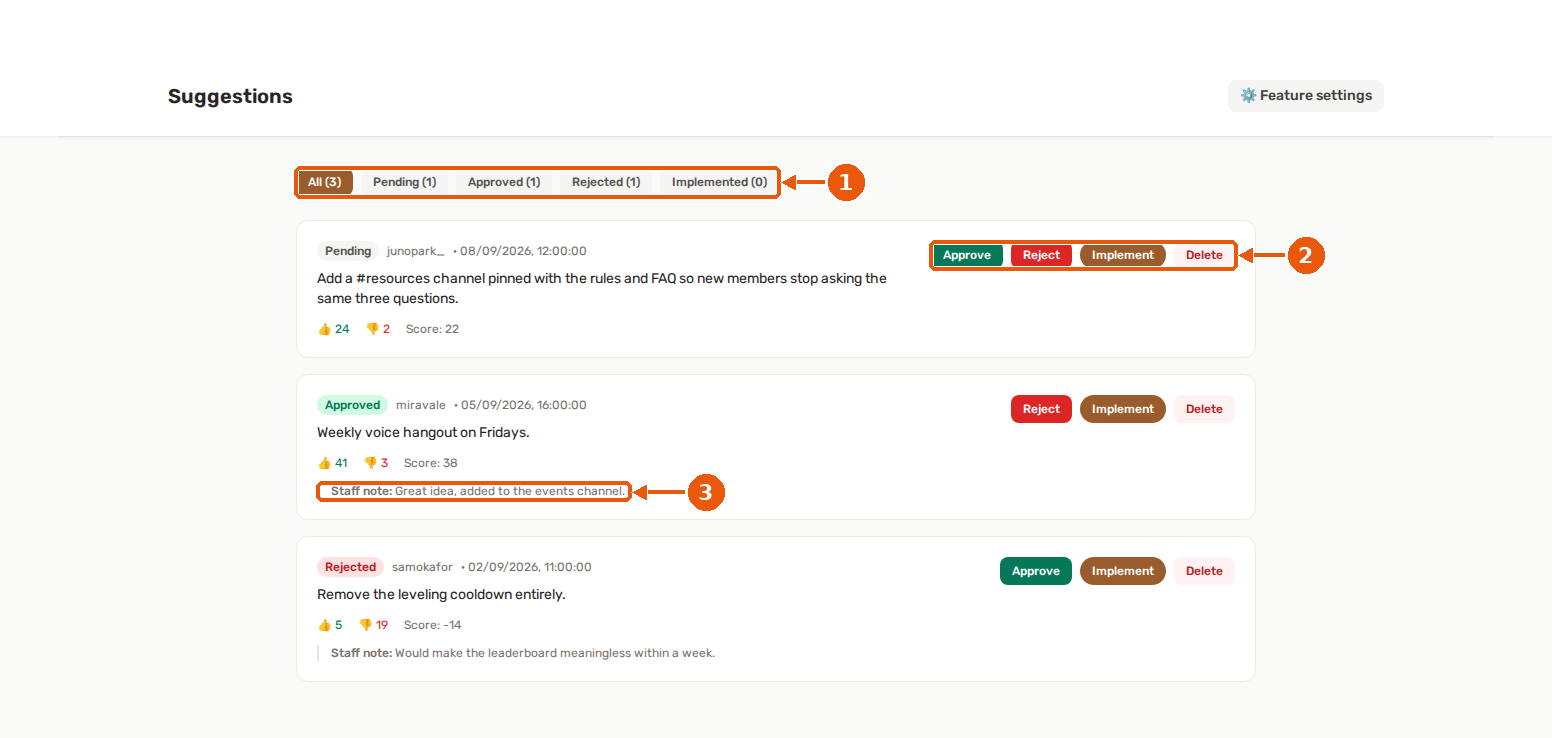Viewport: 1552px width, 738px height.
Task: Implement the weekly voice hangout suggestion
Action: (1123, 409)
